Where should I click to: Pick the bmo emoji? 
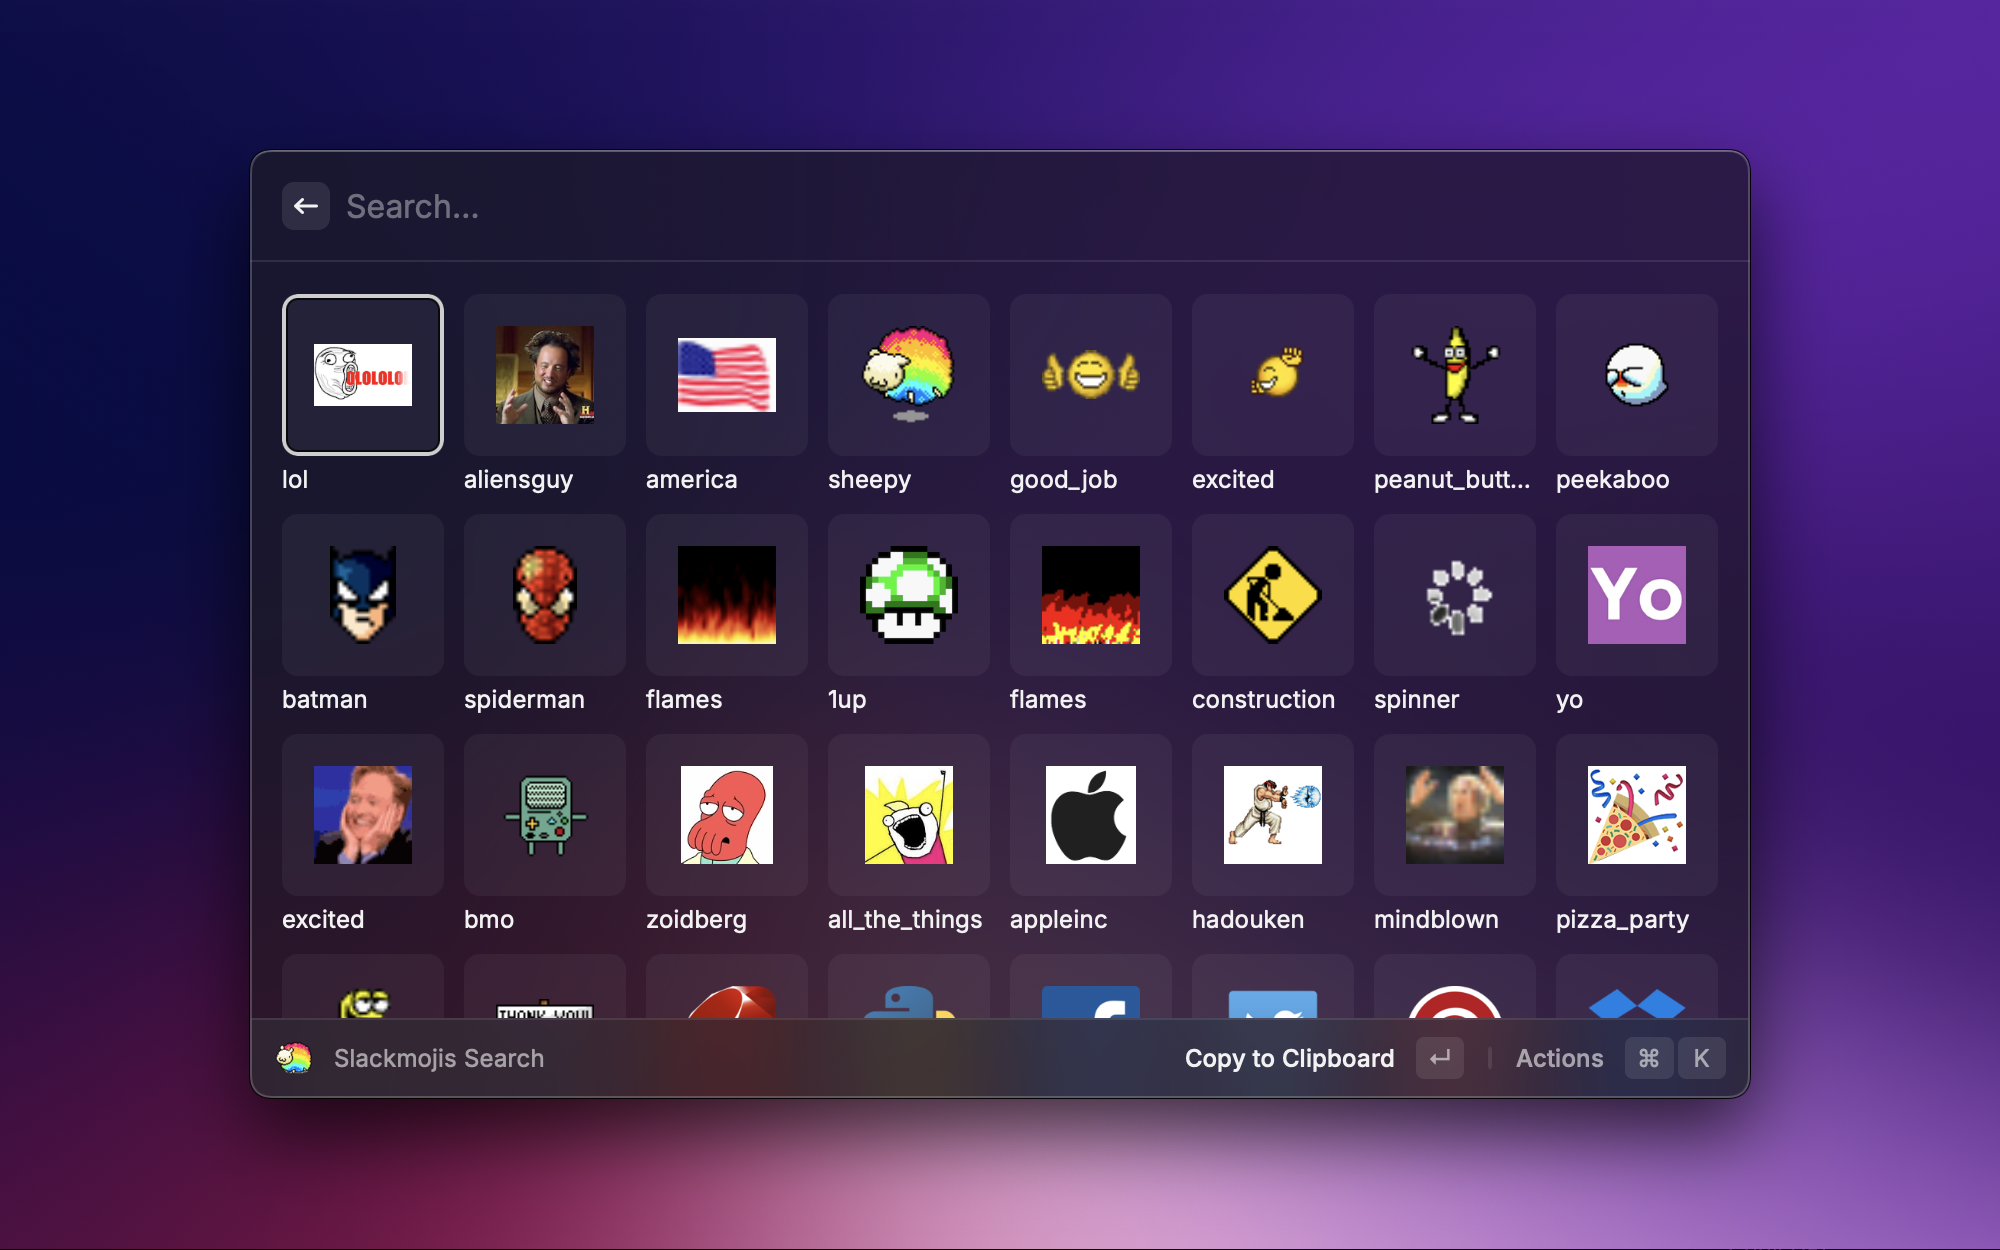545,815
